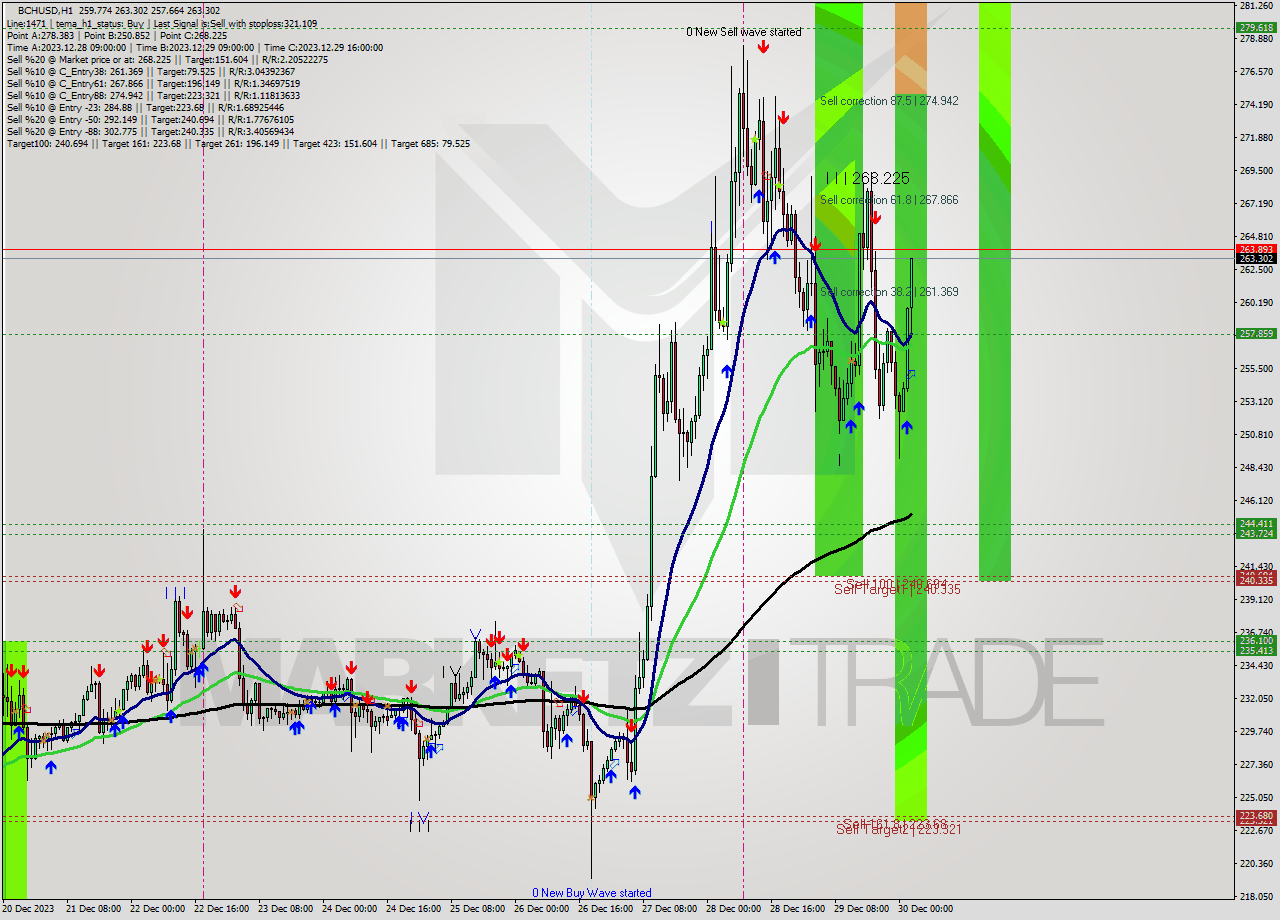Image resolution: width=1280 pixels, height=920 pixels.
Task: Click '30 Dec 00:00' on time axis
Action: (x=925, y=909)
